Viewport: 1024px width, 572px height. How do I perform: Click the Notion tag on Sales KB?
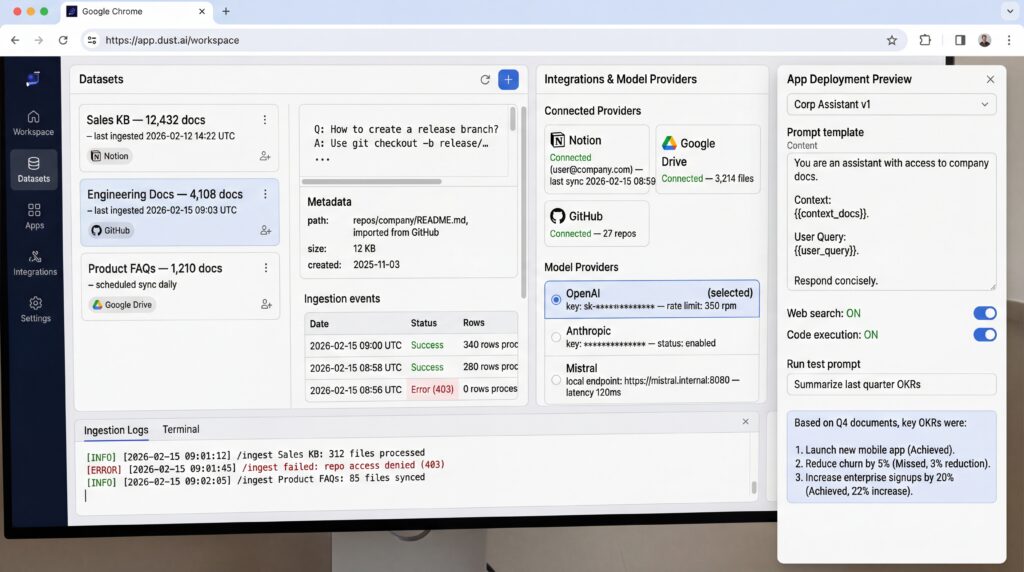pyautogui.click(x=110, y=156)
